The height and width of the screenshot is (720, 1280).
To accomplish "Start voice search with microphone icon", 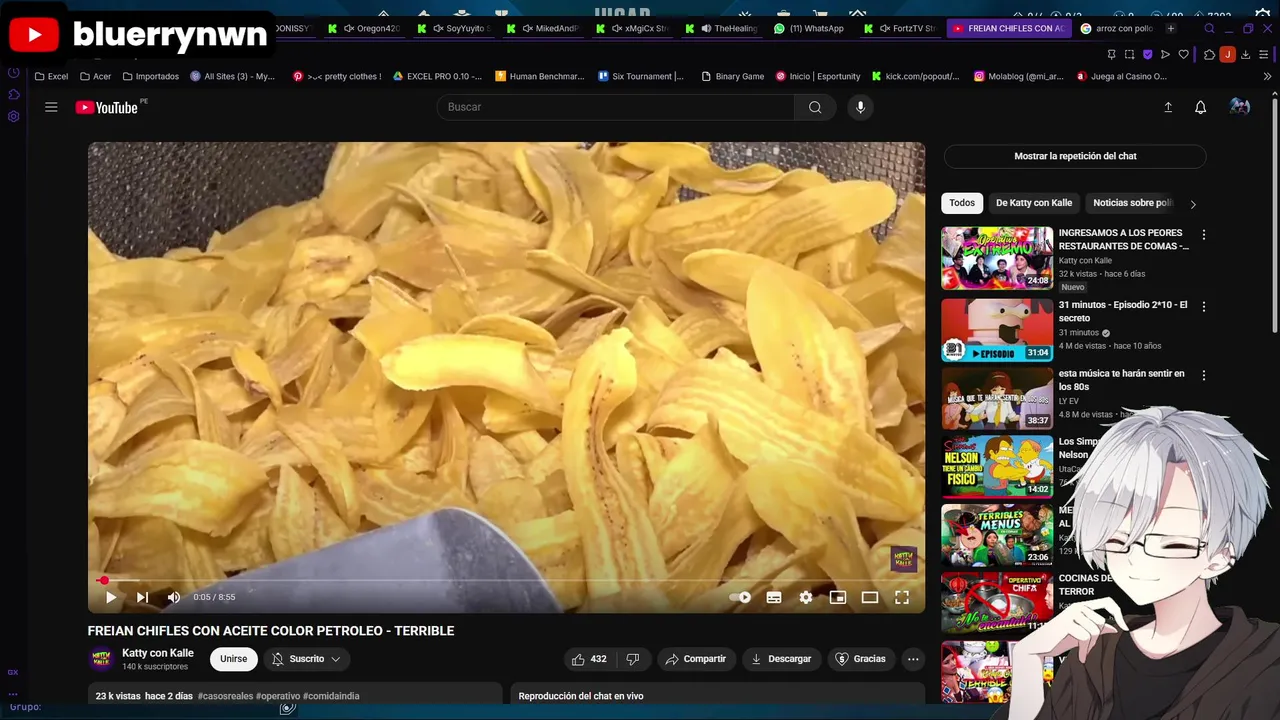I will (x=860, y=107).
